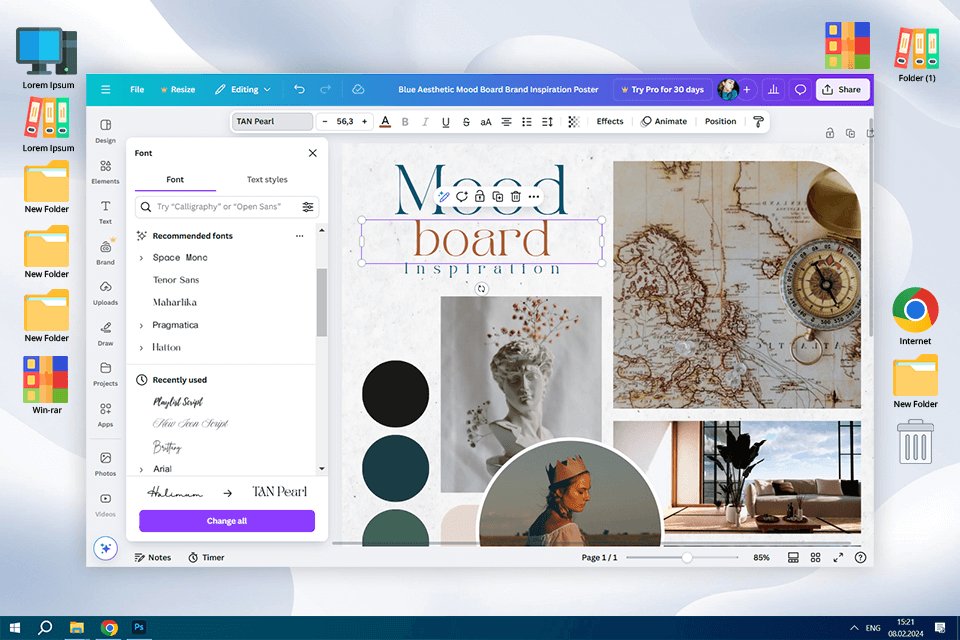This screenshot has height=640, width=960.
Task: Undo the last action
Action: tap(299, 89)
